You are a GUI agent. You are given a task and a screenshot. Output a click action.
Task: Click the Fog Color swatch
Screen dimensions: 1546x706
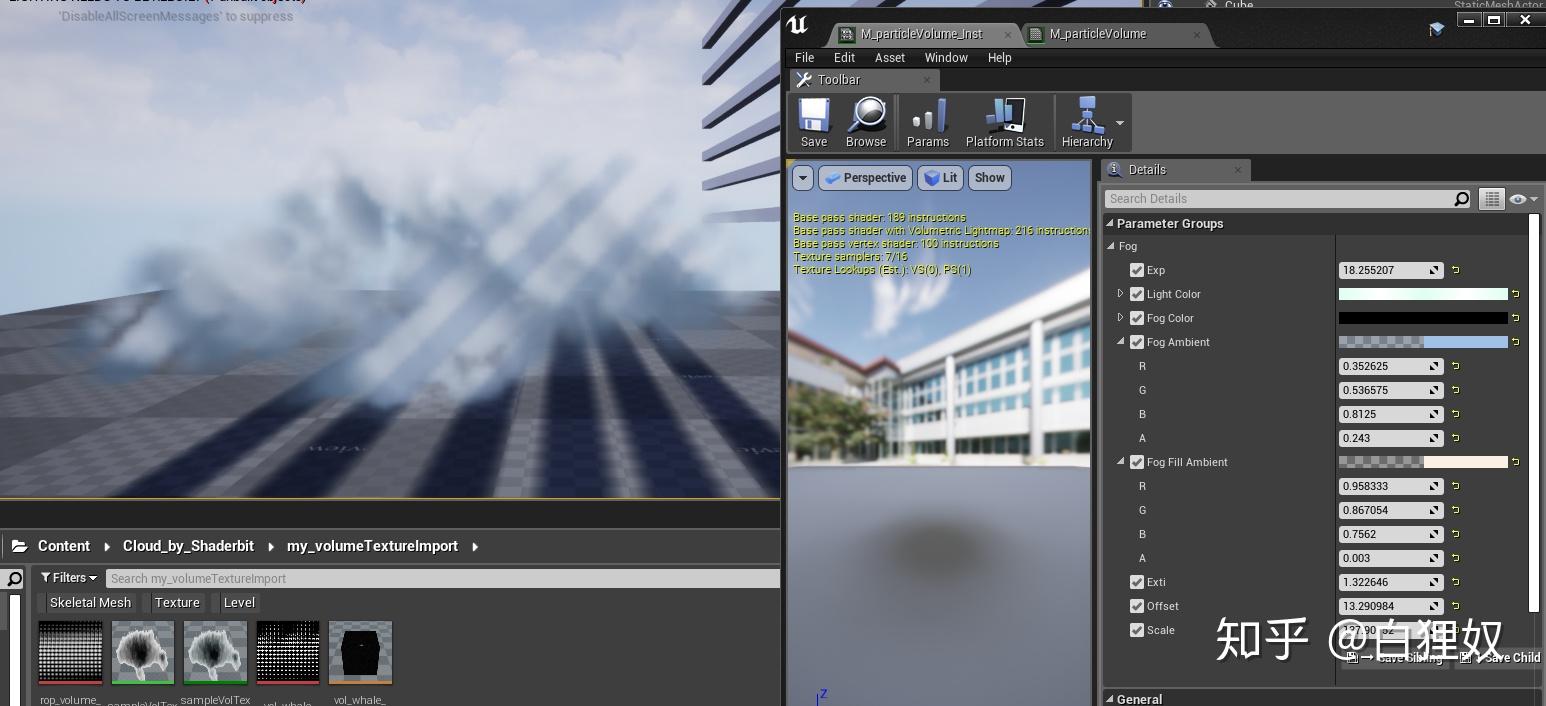1422,318
